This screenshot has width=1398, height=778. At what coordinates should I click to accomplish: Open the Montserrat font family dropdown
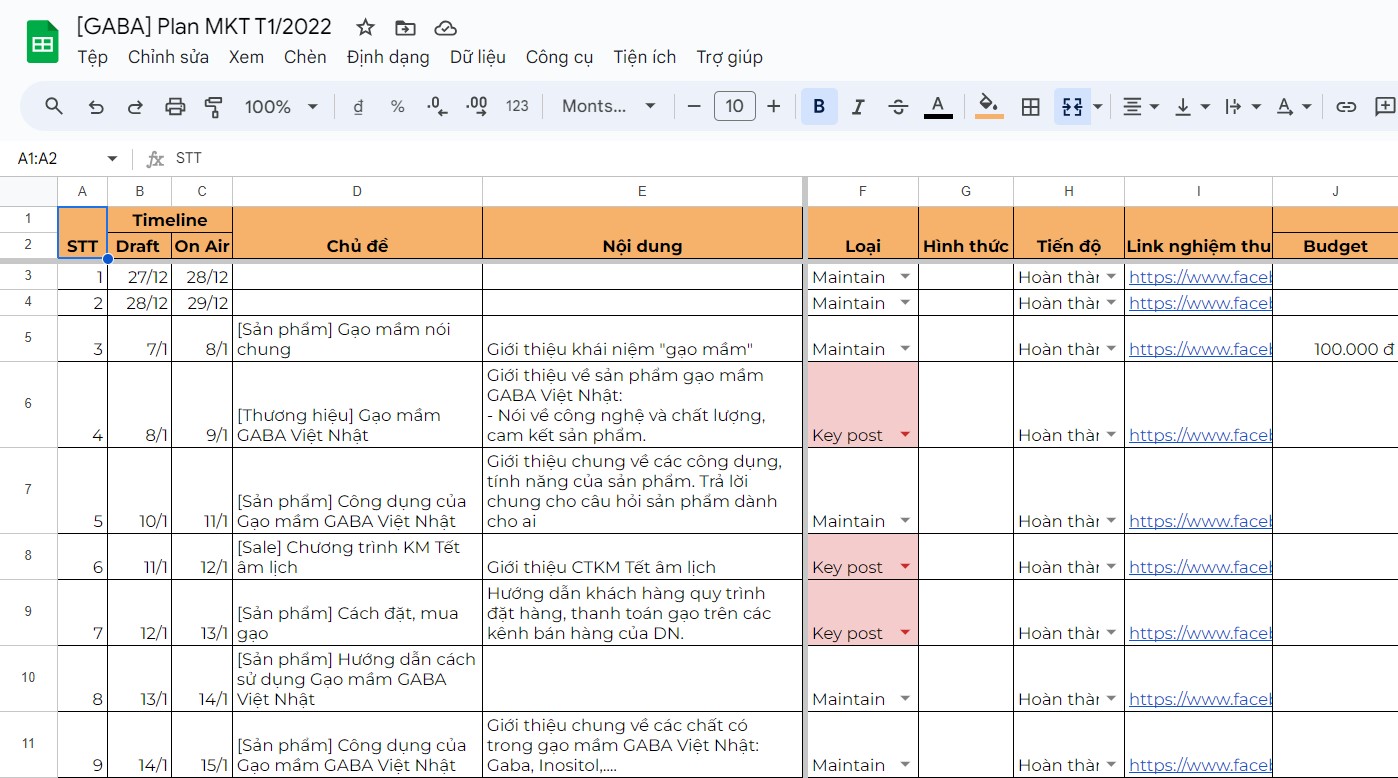coord(608,106)
